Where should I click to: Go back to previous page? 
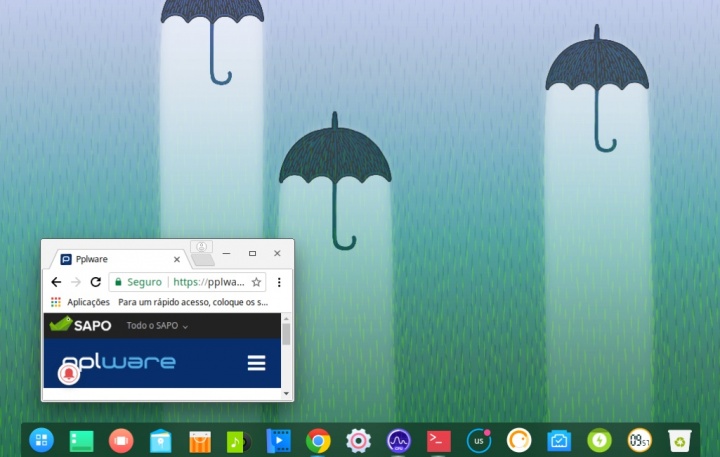coord(56,283)
